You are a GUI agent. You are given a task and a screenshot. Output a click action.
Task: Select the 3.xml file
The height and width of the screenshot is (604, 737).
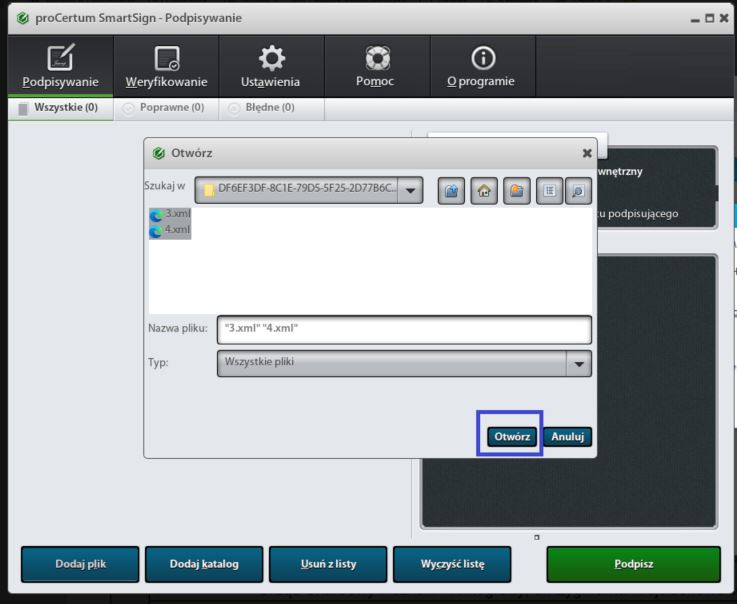[170, 214]
